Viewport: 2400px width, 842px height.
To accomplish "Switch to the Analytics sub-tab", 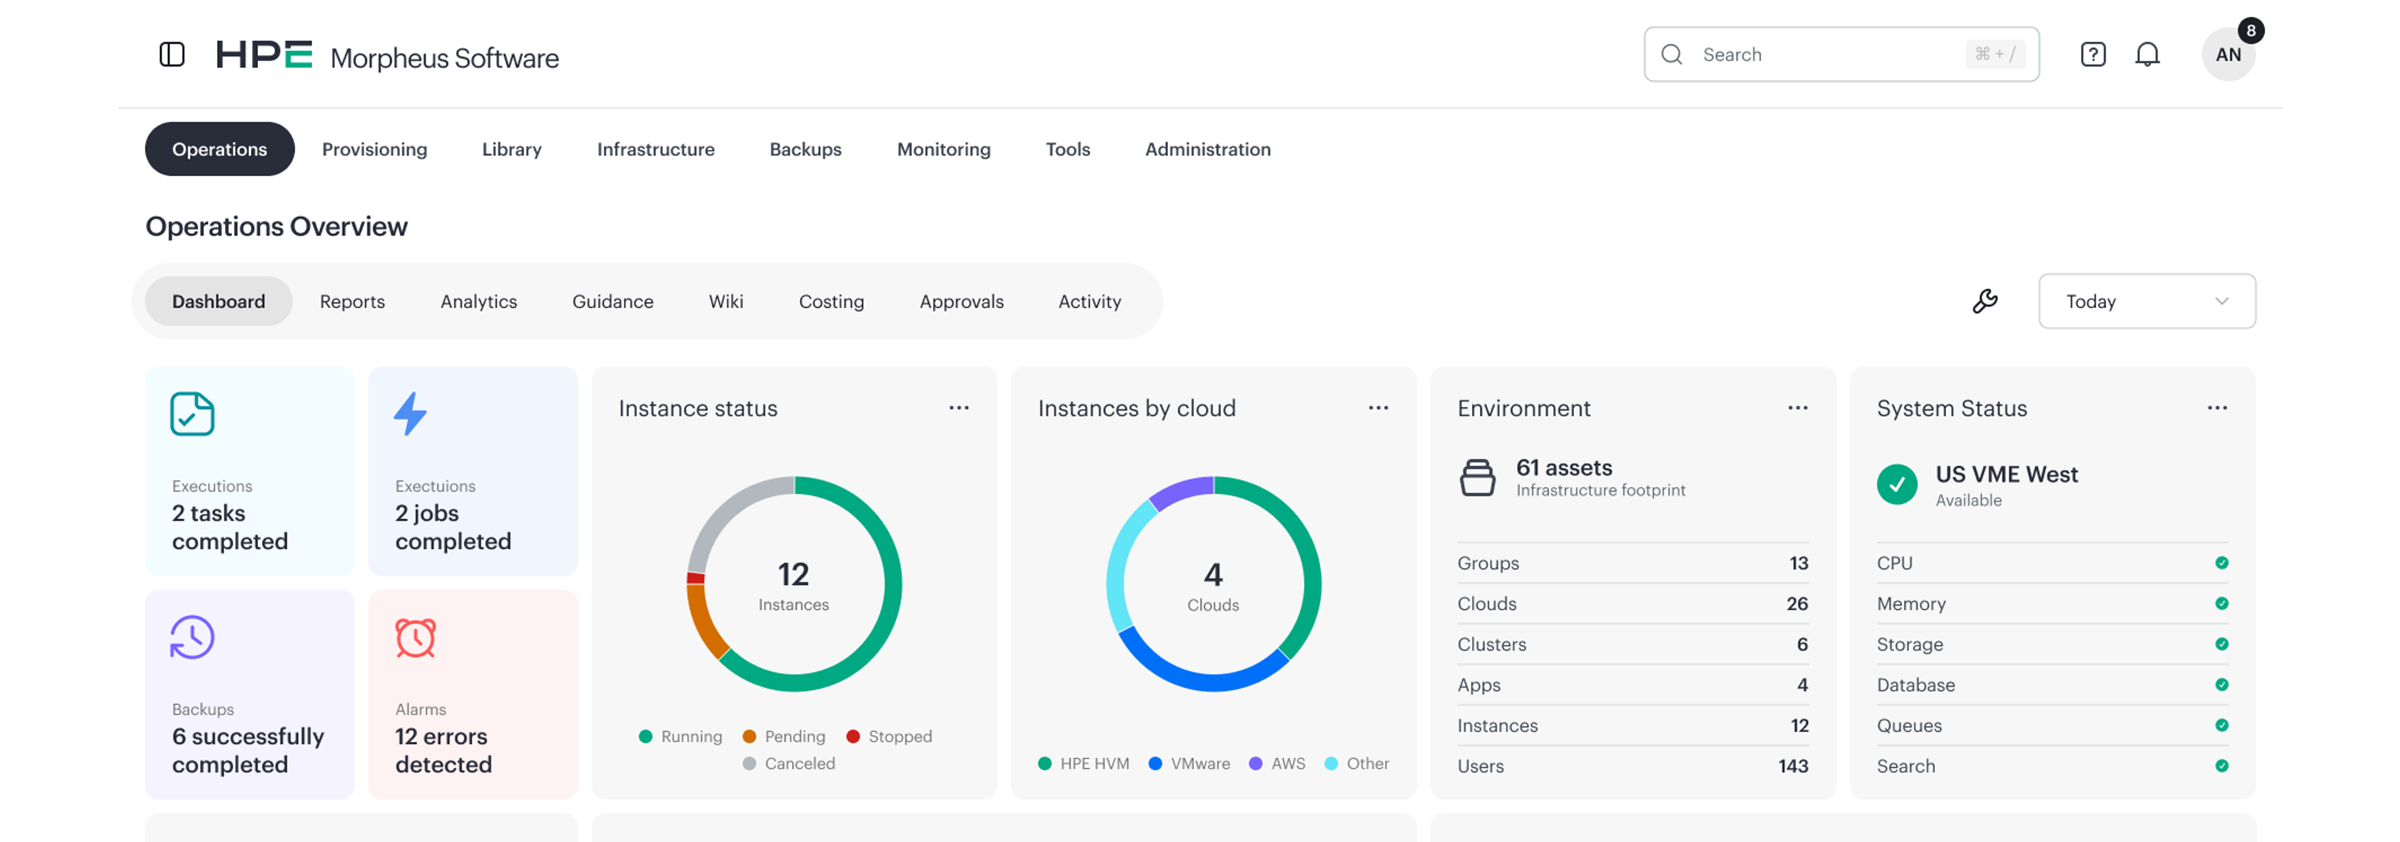I will tap(479, 301).
